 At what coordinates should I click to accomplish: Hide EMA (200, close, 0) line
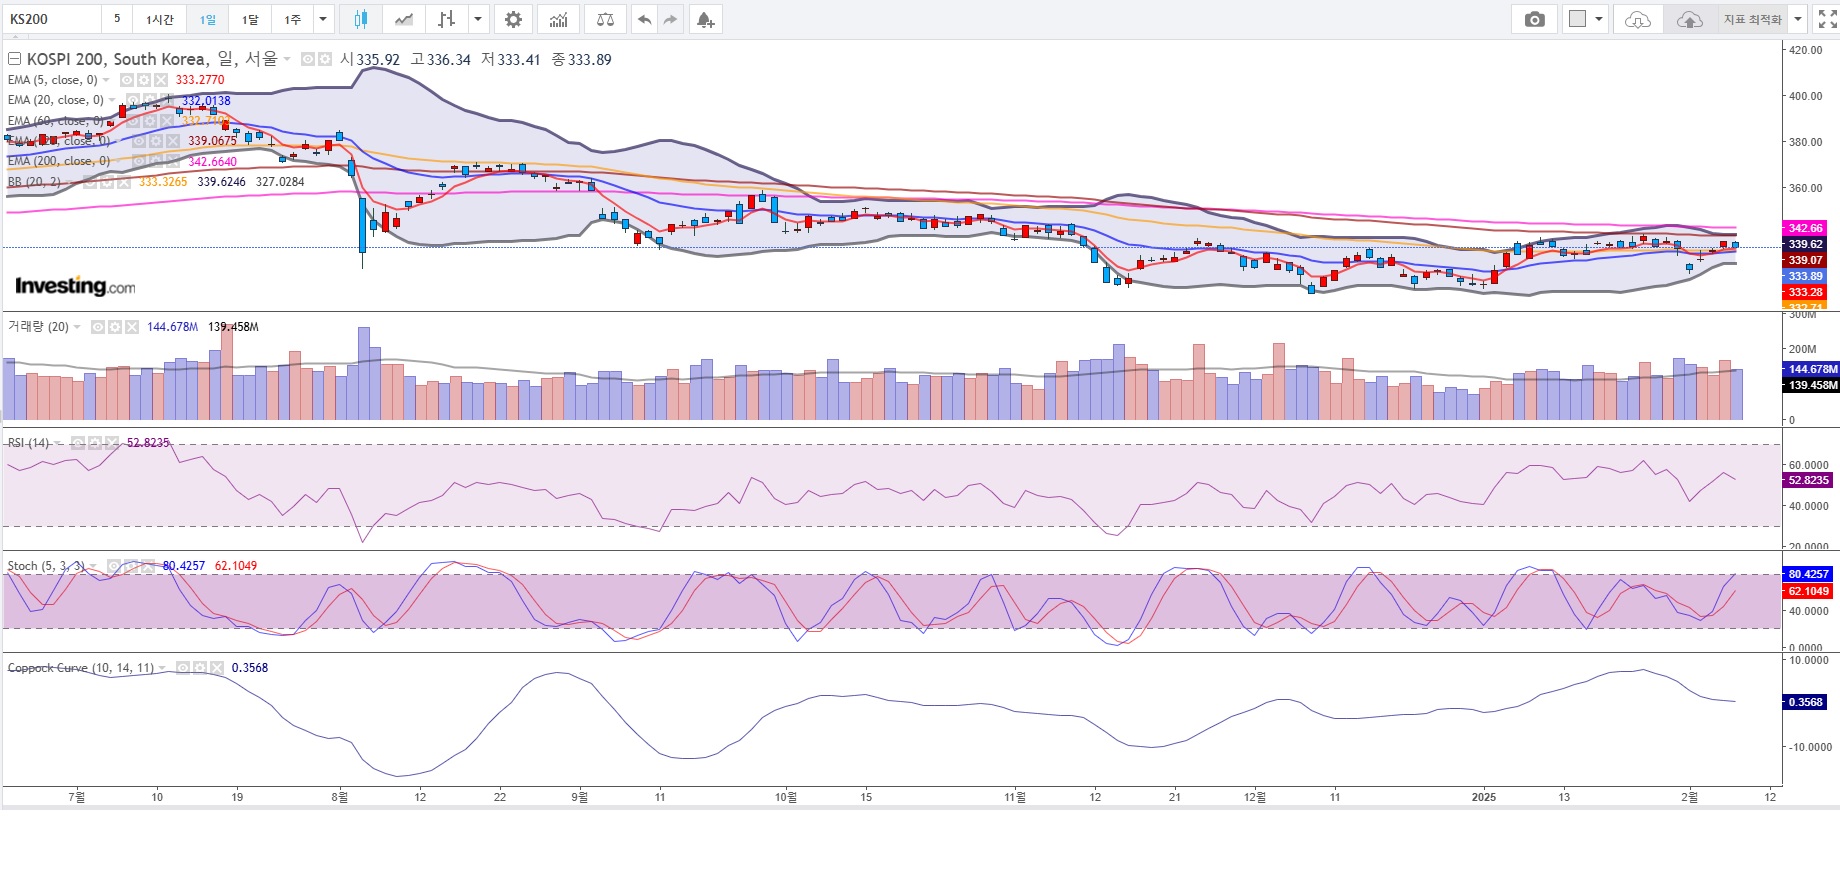tap(139, 161)
